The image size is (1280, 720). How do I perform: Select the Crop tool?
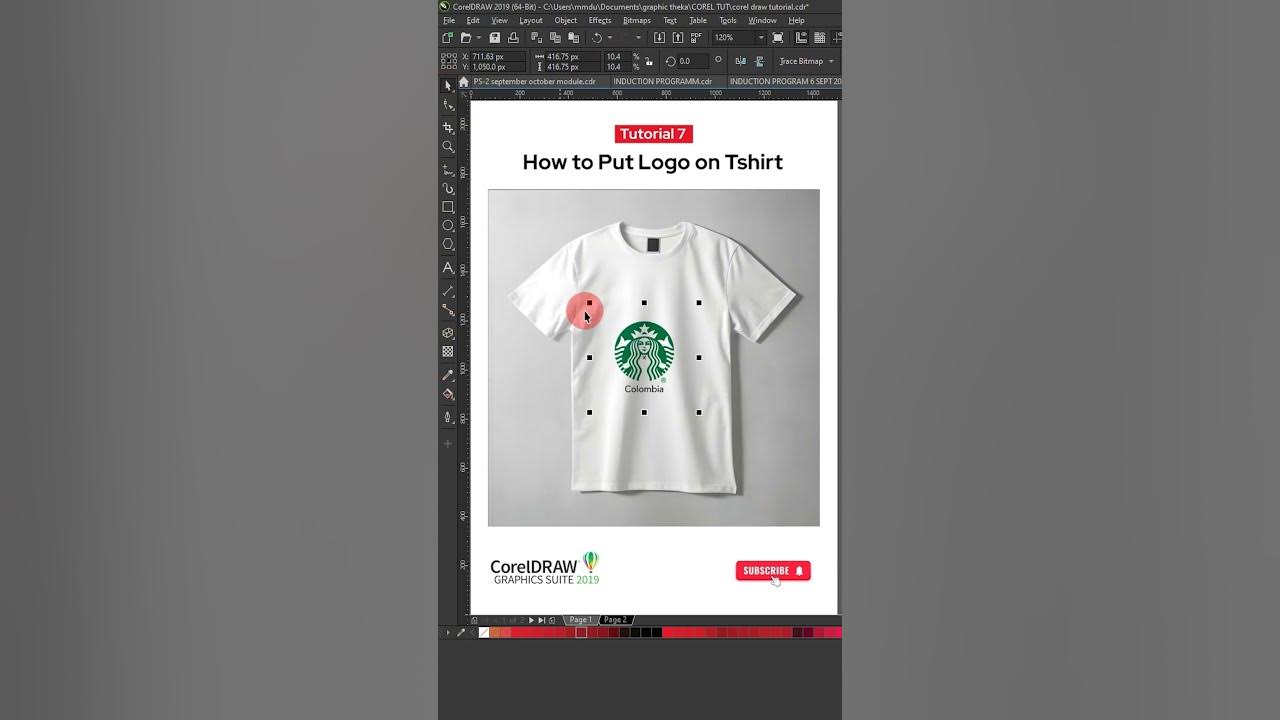448,128
